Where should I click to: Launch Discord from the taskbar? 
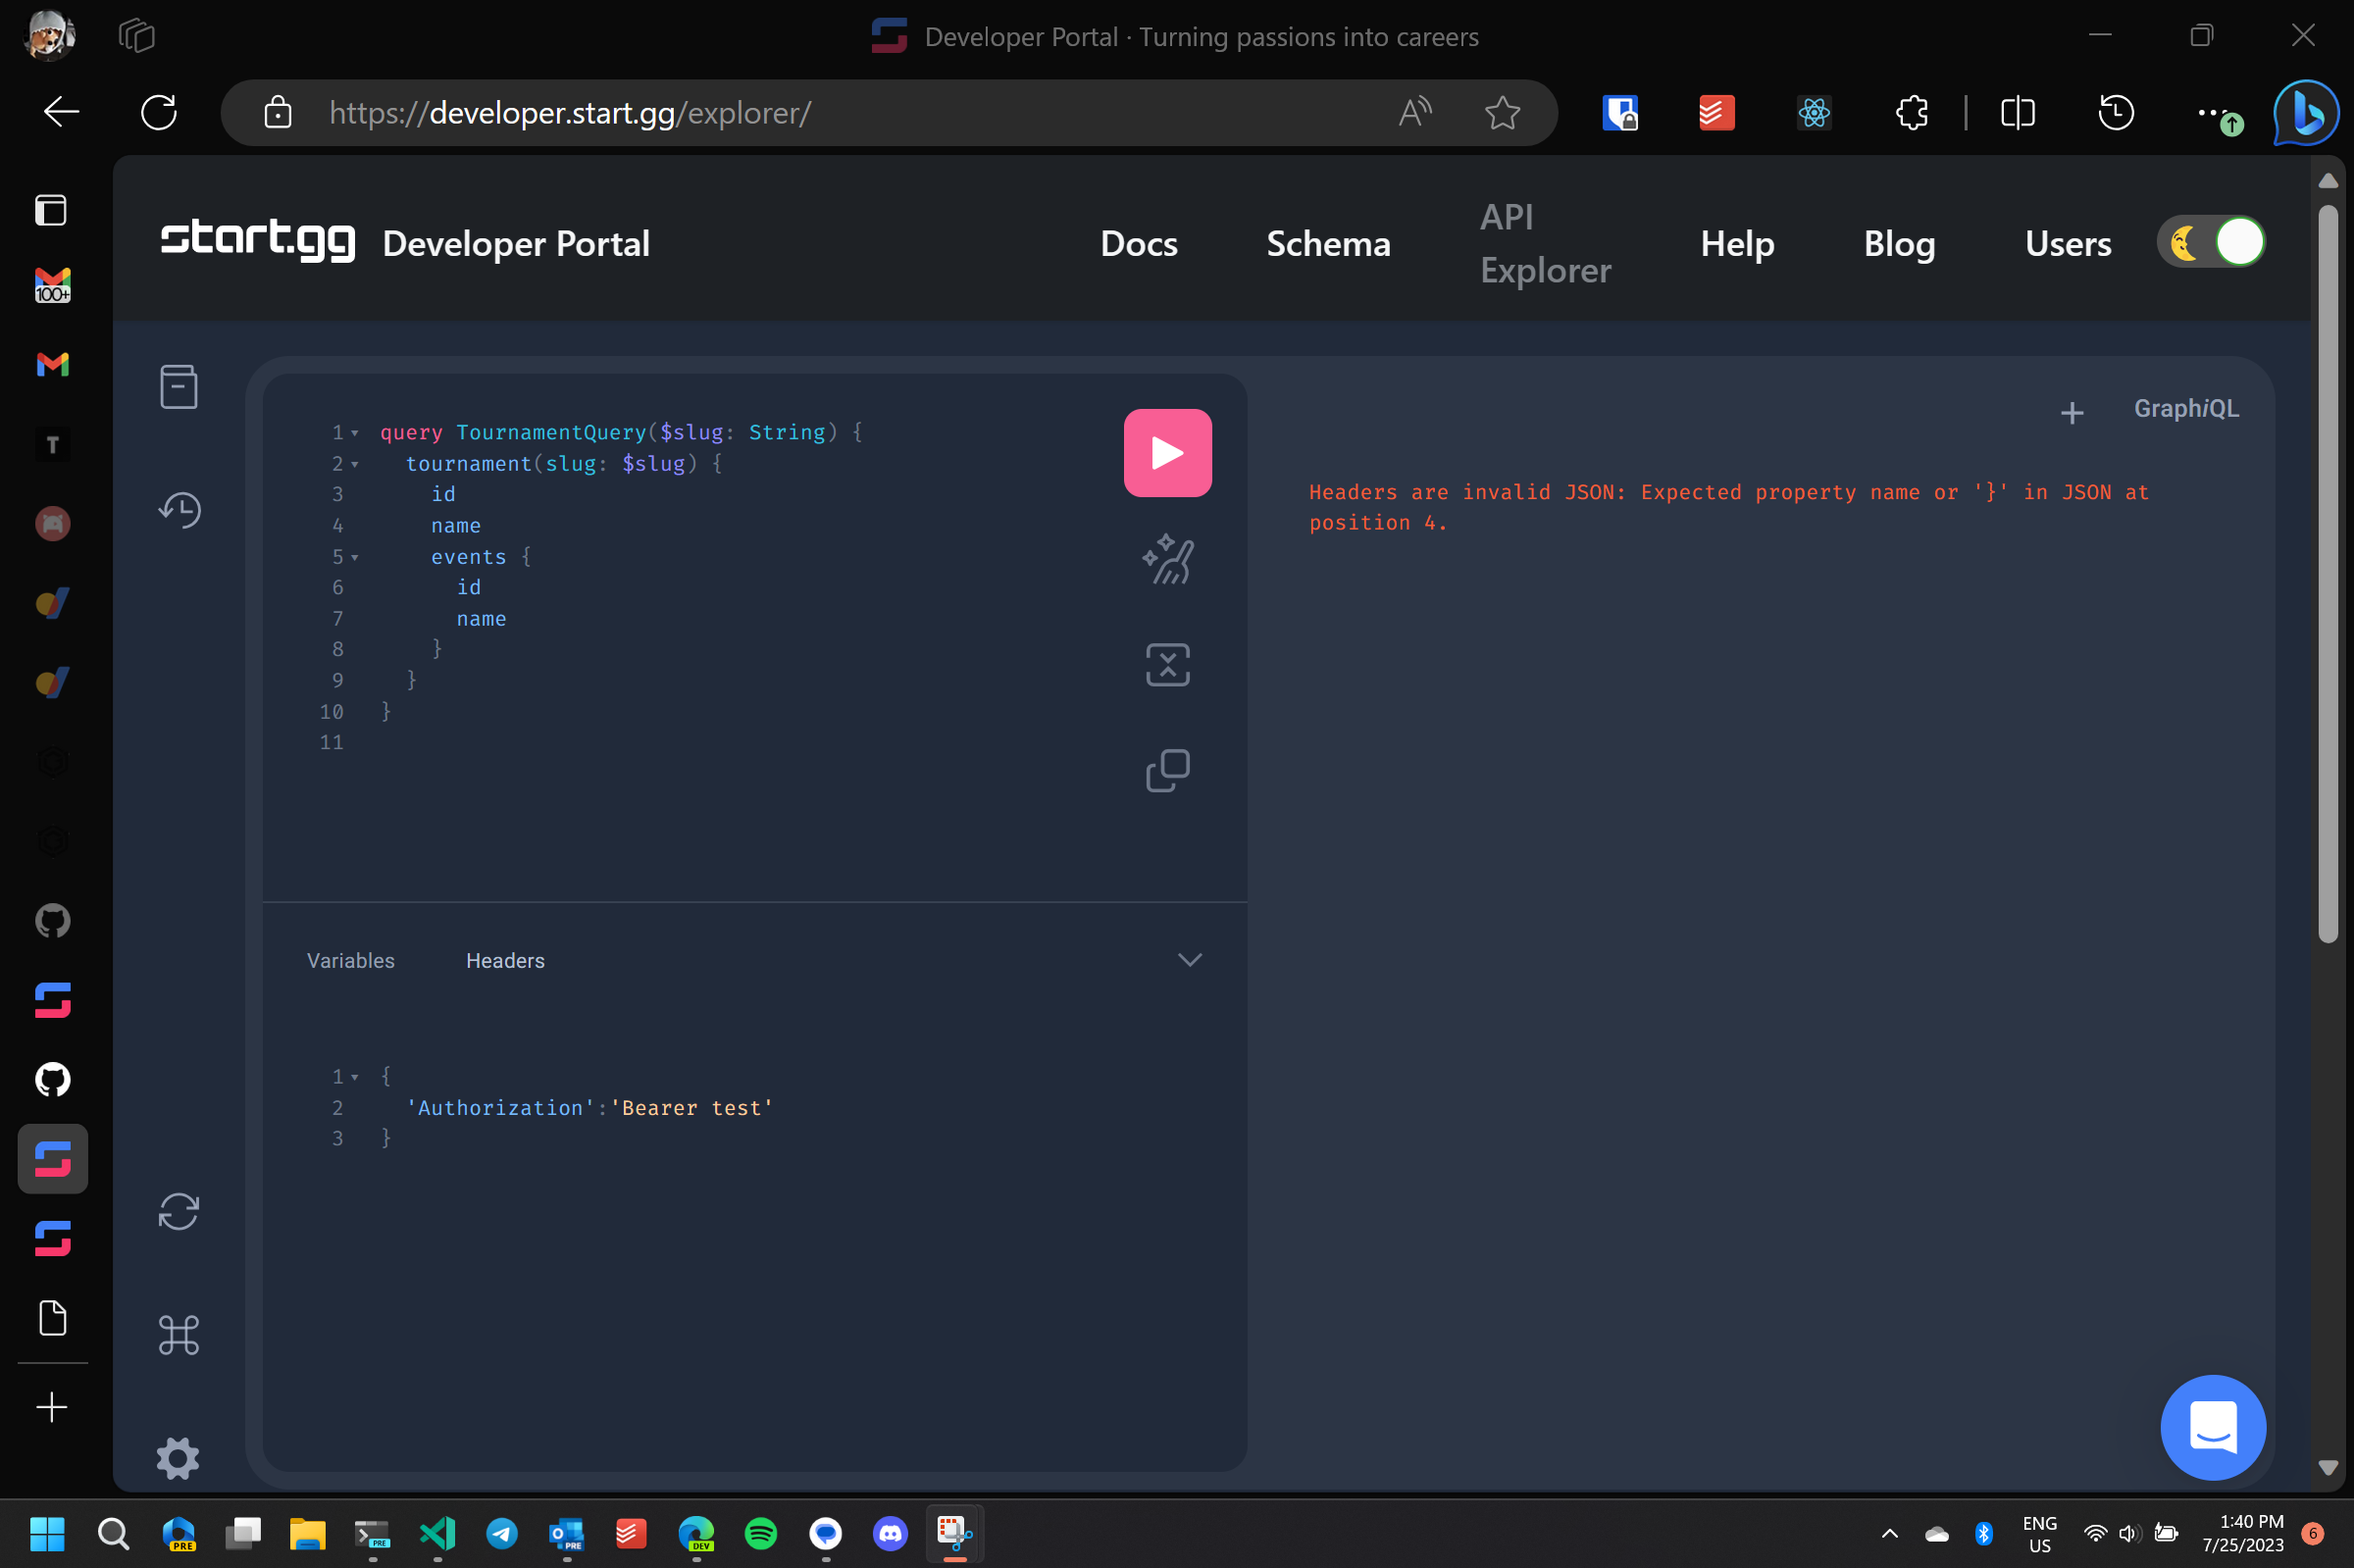889,1533
